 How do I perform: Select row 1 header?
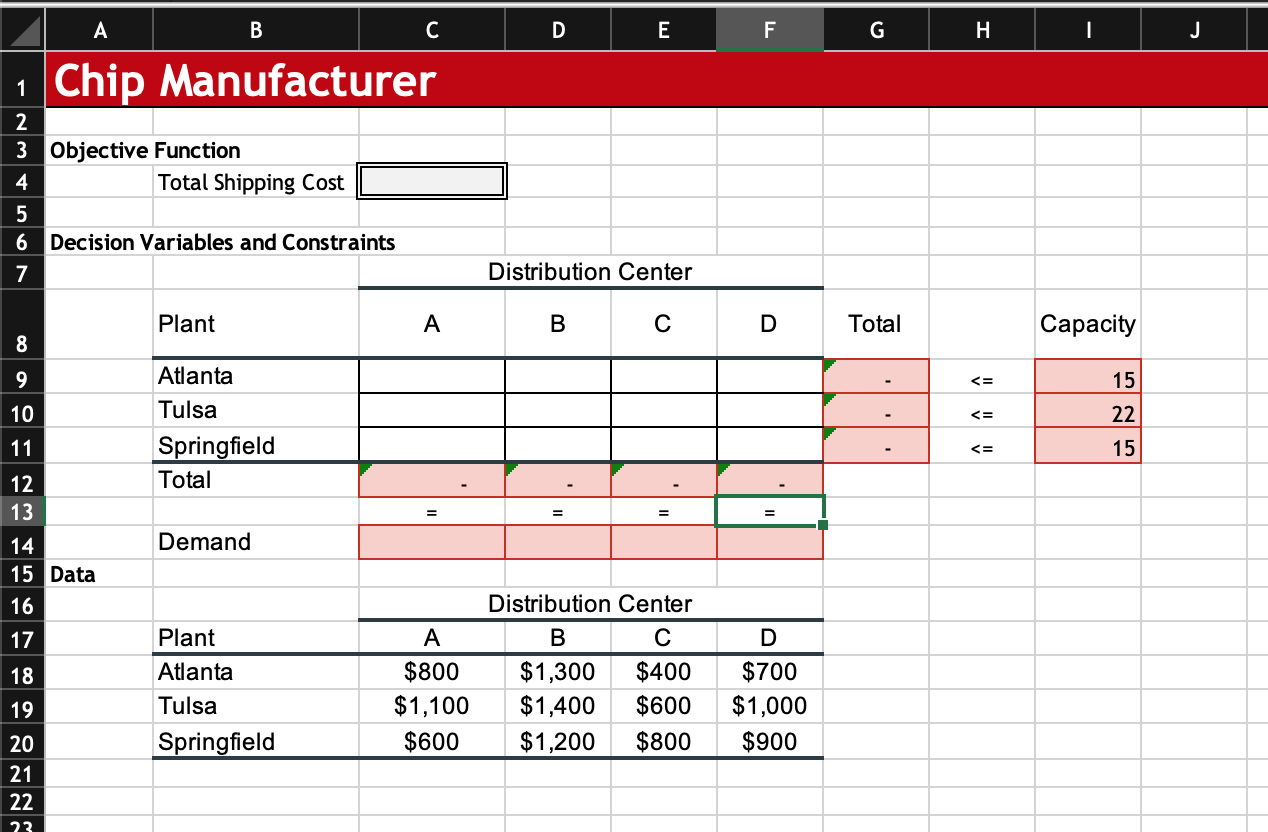coord(22,79)
